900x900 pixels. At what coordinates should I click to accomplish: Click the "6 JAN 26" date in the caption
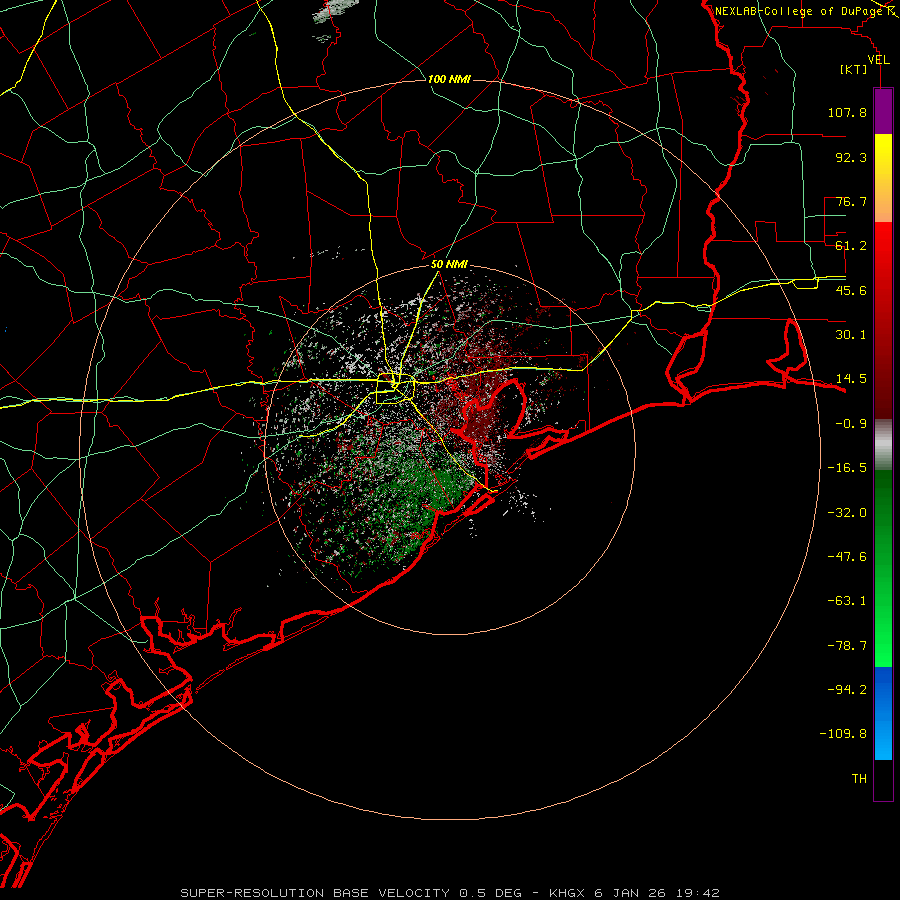click(630, 893)
